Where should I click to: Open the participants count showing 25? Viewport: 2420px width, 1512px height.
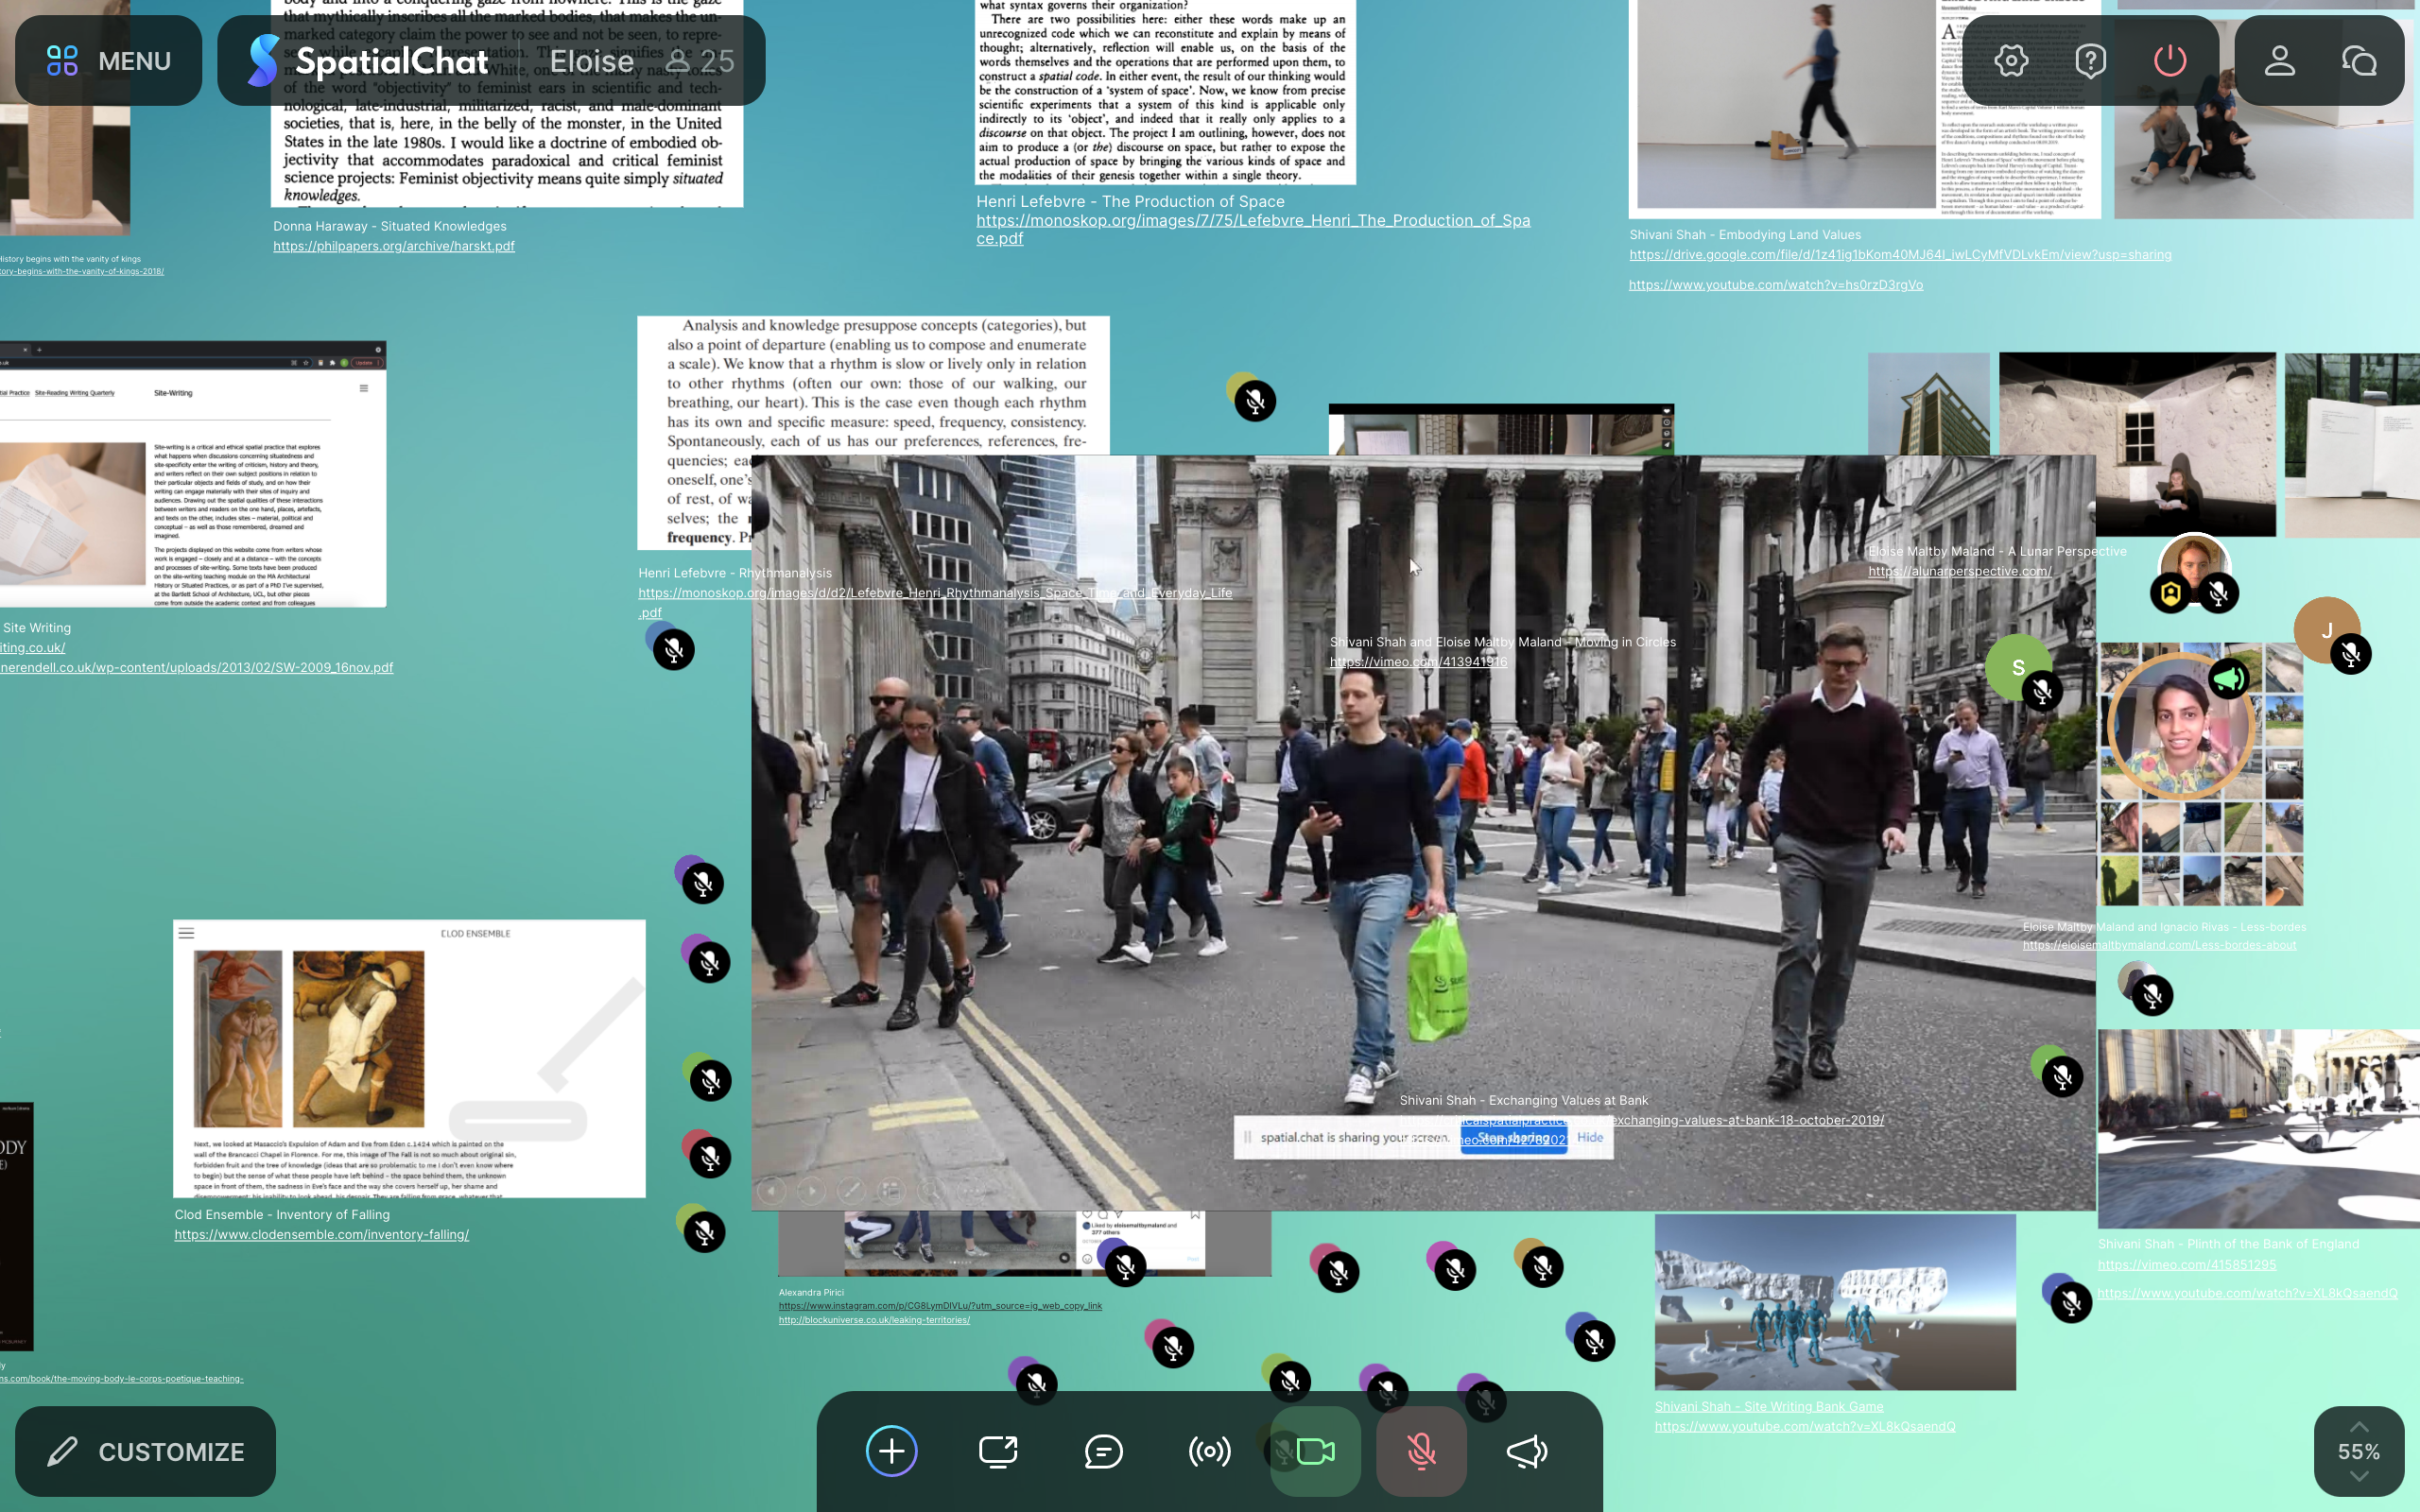point(701,62)
